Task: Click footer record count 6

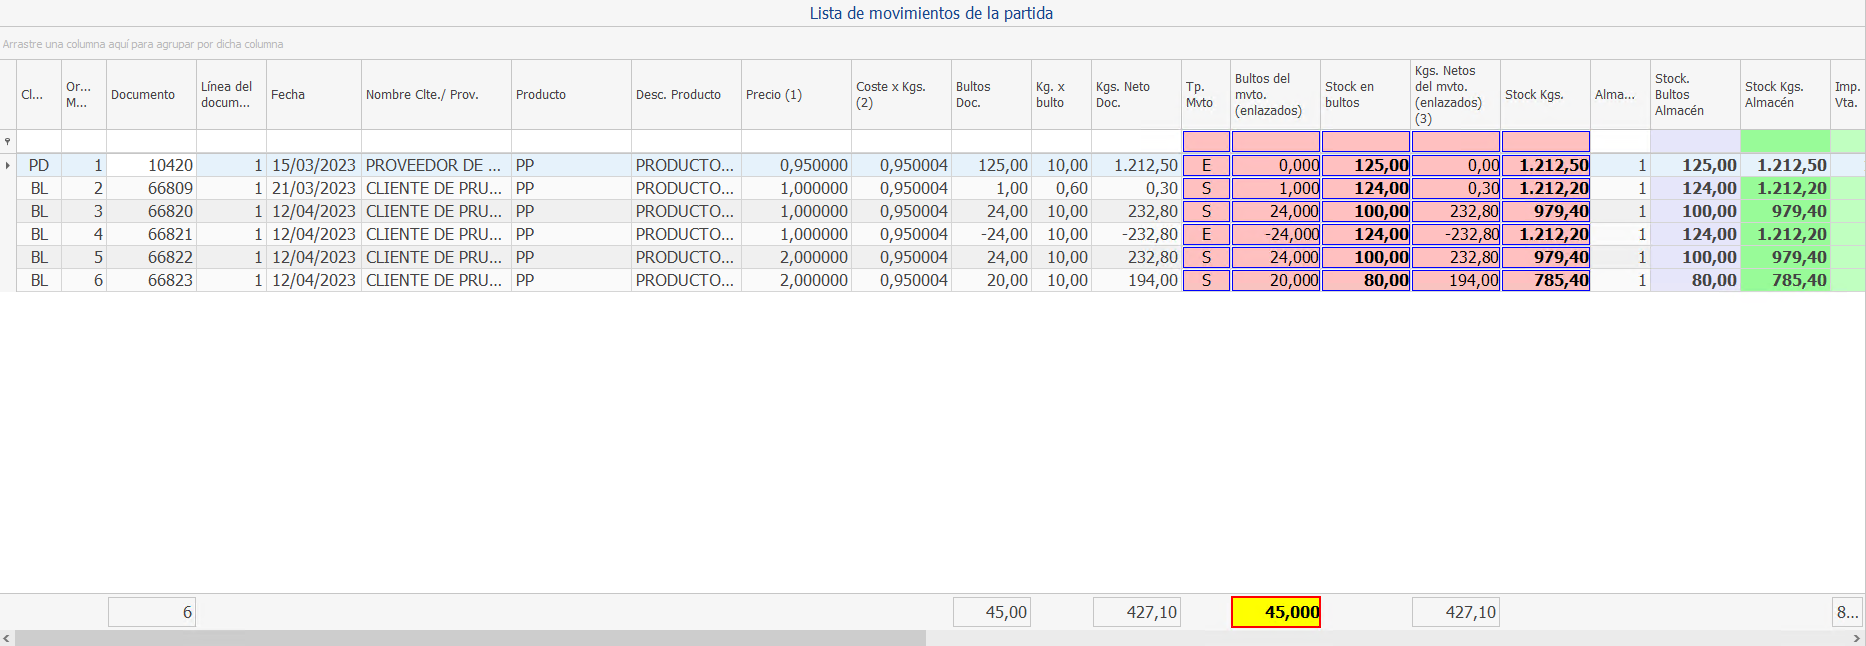Action: [152, 612]
